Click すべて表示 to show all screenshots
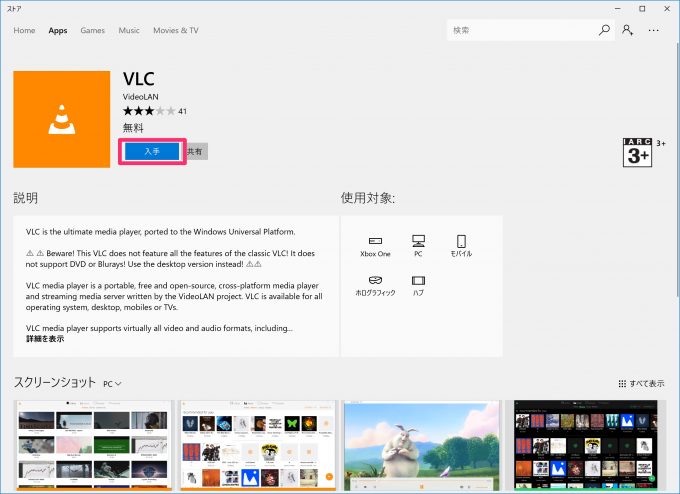Image resolution: width=680 pixels, height=494 pixels. coord(647,383)
